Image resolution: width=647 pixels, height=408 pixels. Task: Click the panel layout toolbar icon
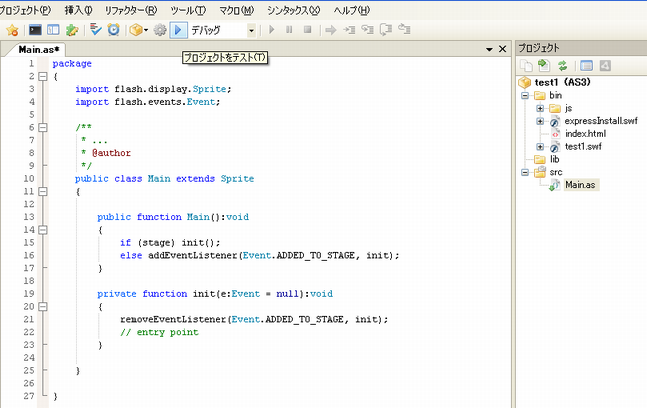(x=53, y=30)
